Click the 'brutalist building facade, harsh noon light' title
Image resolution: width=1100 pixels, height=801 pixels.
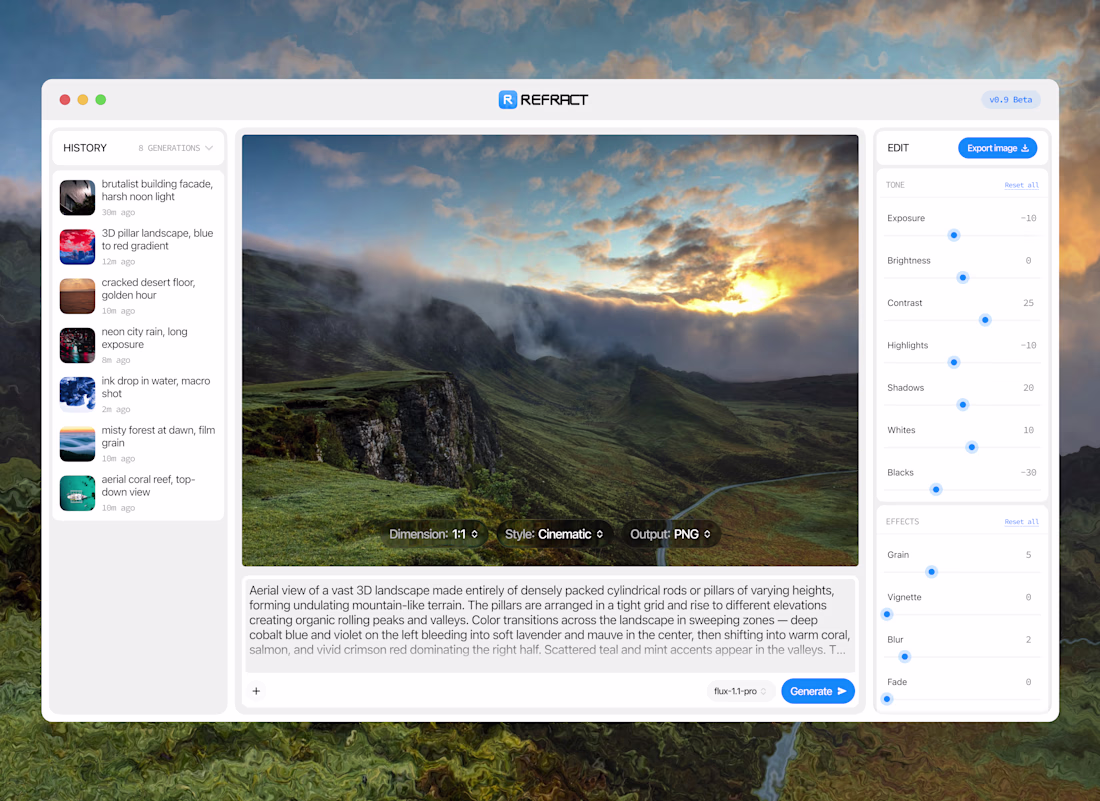pos(157,190)
